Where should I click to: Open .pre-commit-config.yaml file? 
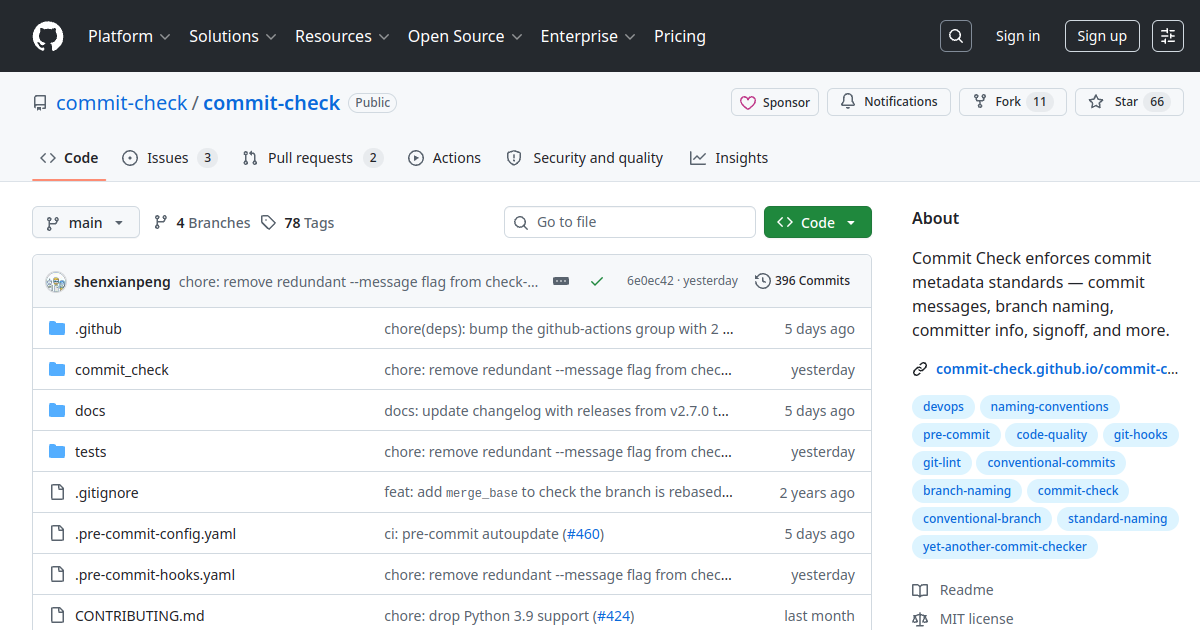155,534
